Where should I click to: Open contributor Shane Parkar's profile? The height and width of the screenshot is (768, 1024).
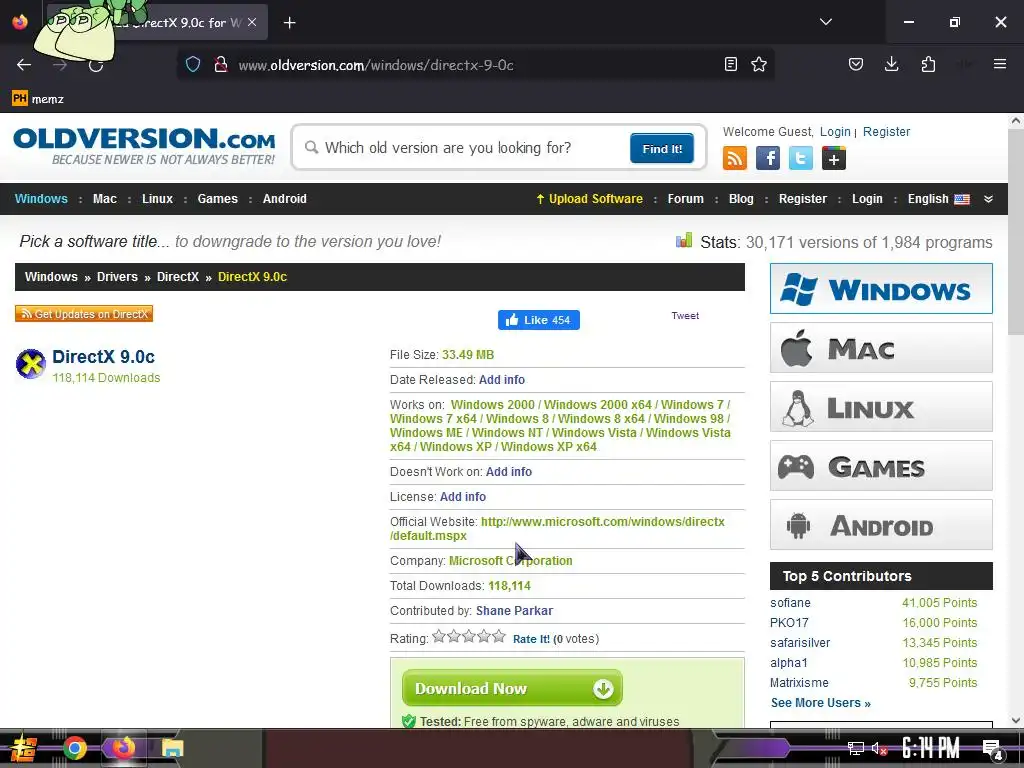tap(514, 611)
